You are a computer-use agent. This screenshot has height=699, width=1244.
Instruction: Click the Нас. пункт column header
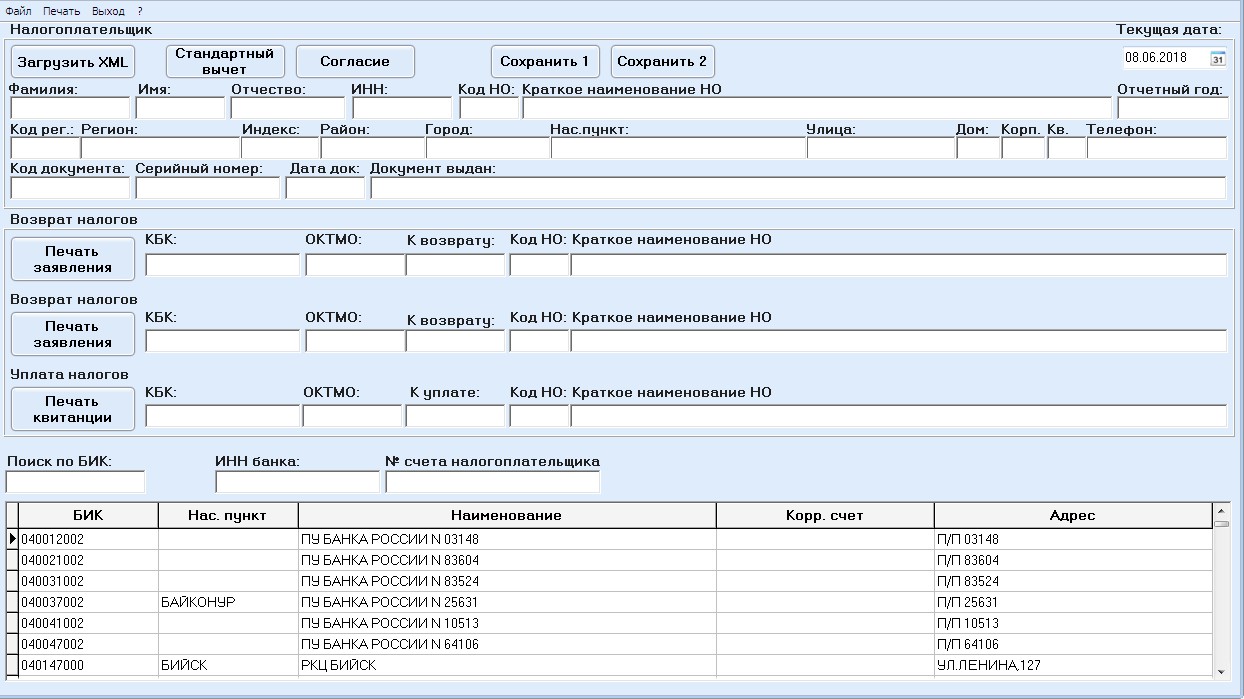[228, 516]
